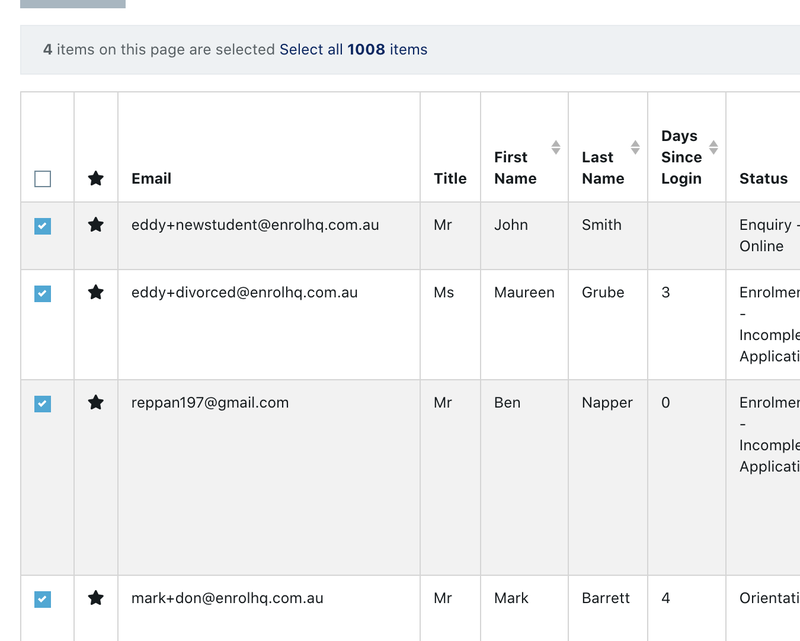
Task: Click the star icon for Maureen Grube
Action: (x=96, y=293)
